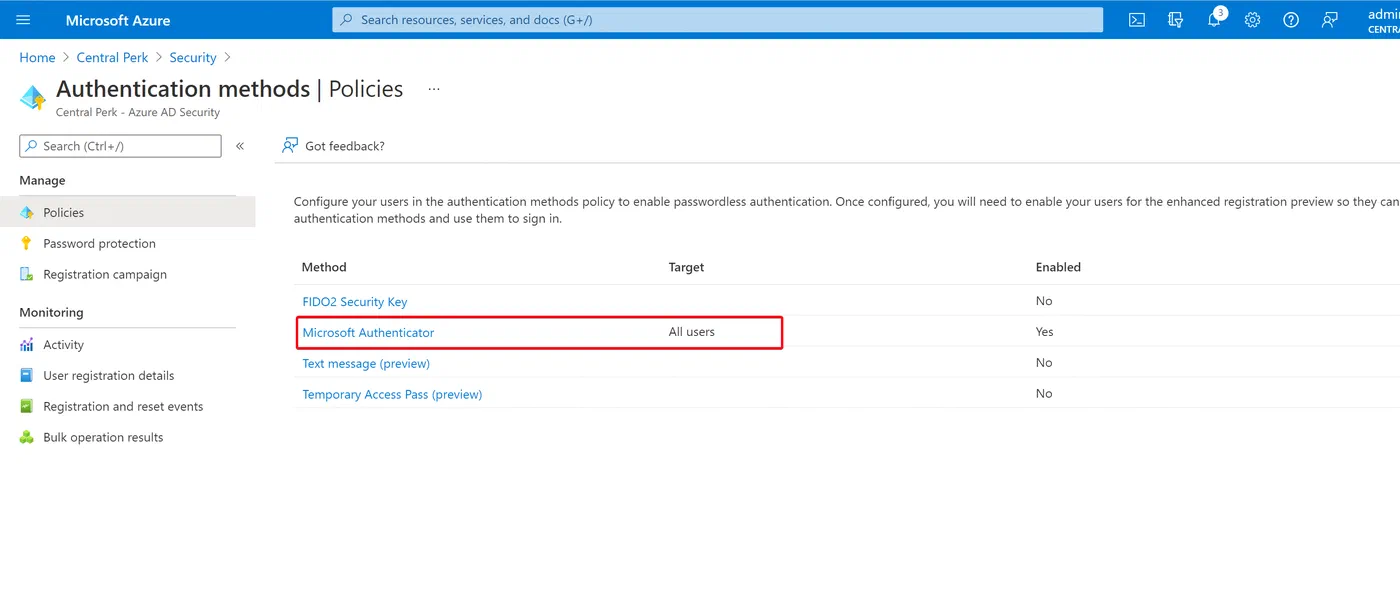This screenshot has width=1400, height=590.
Task: Click the Authentication methods service icon
Action: tap(33, 97)
